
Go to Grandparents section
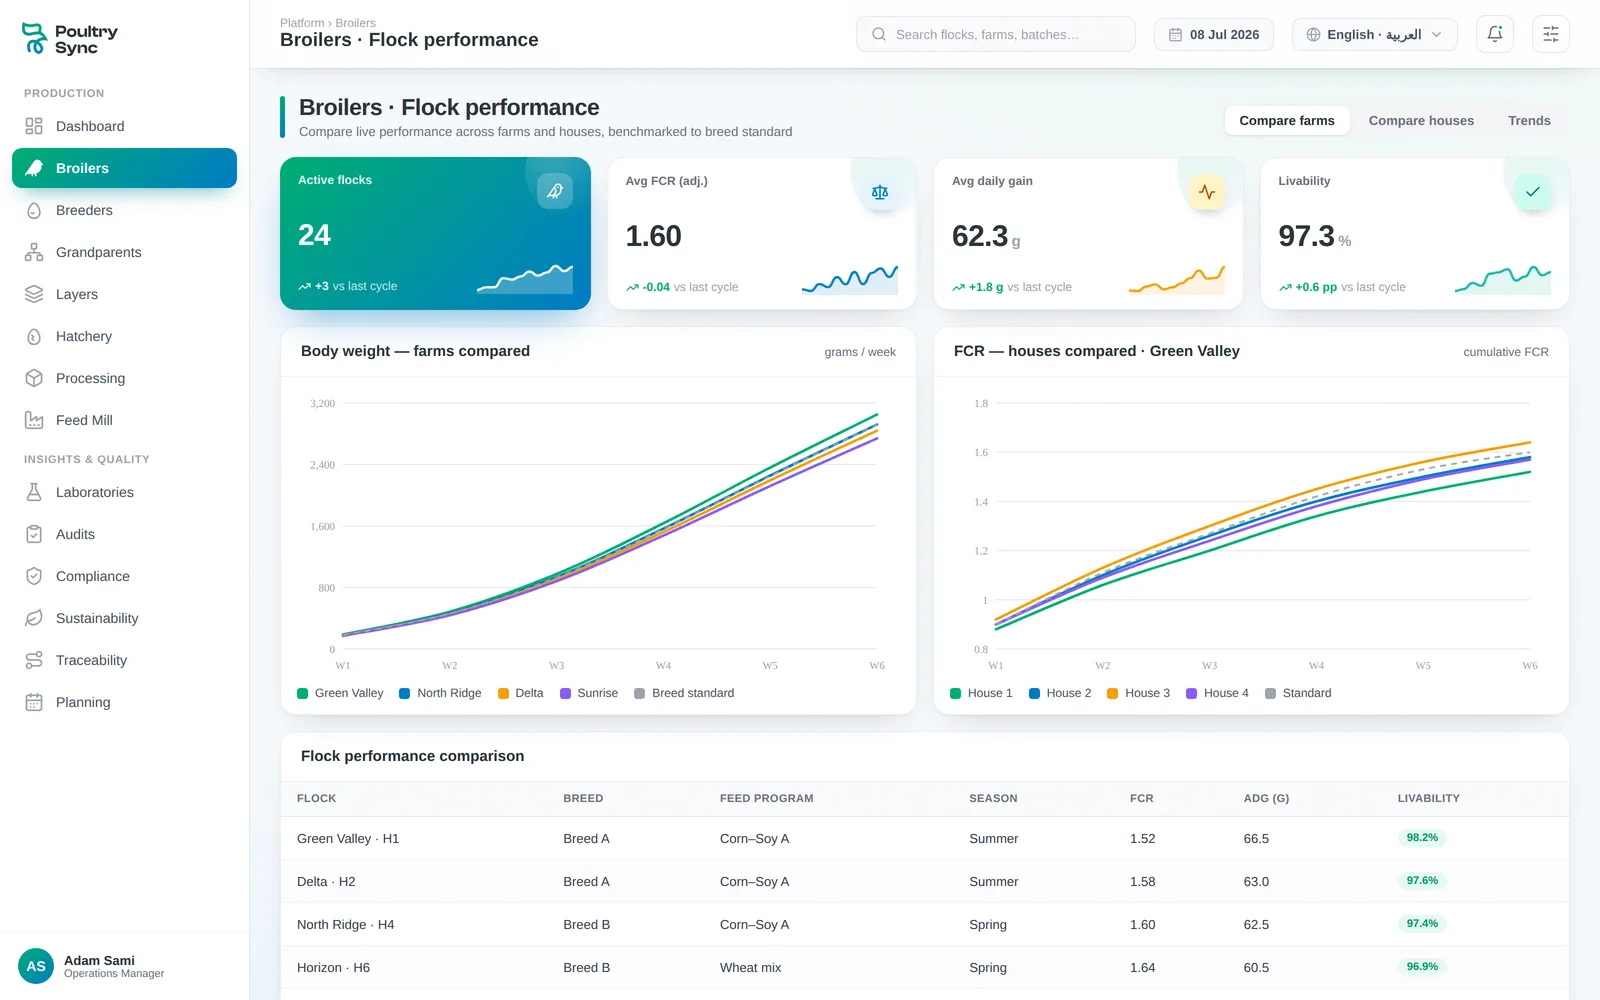(124, 252)
